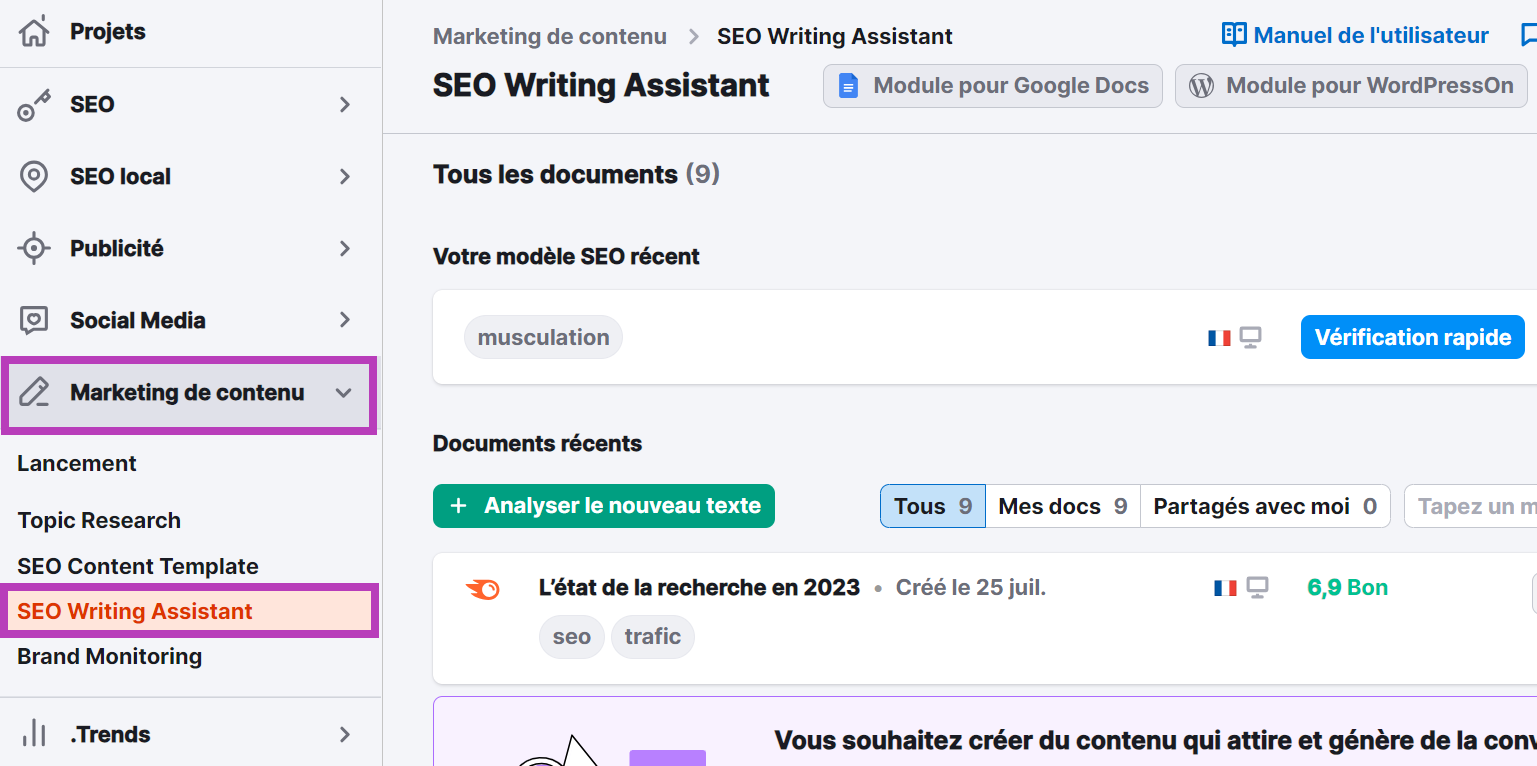
Task: Open Brand Monitoring in the sidebar
Action: pyautogui.click(x=110, y=657)
